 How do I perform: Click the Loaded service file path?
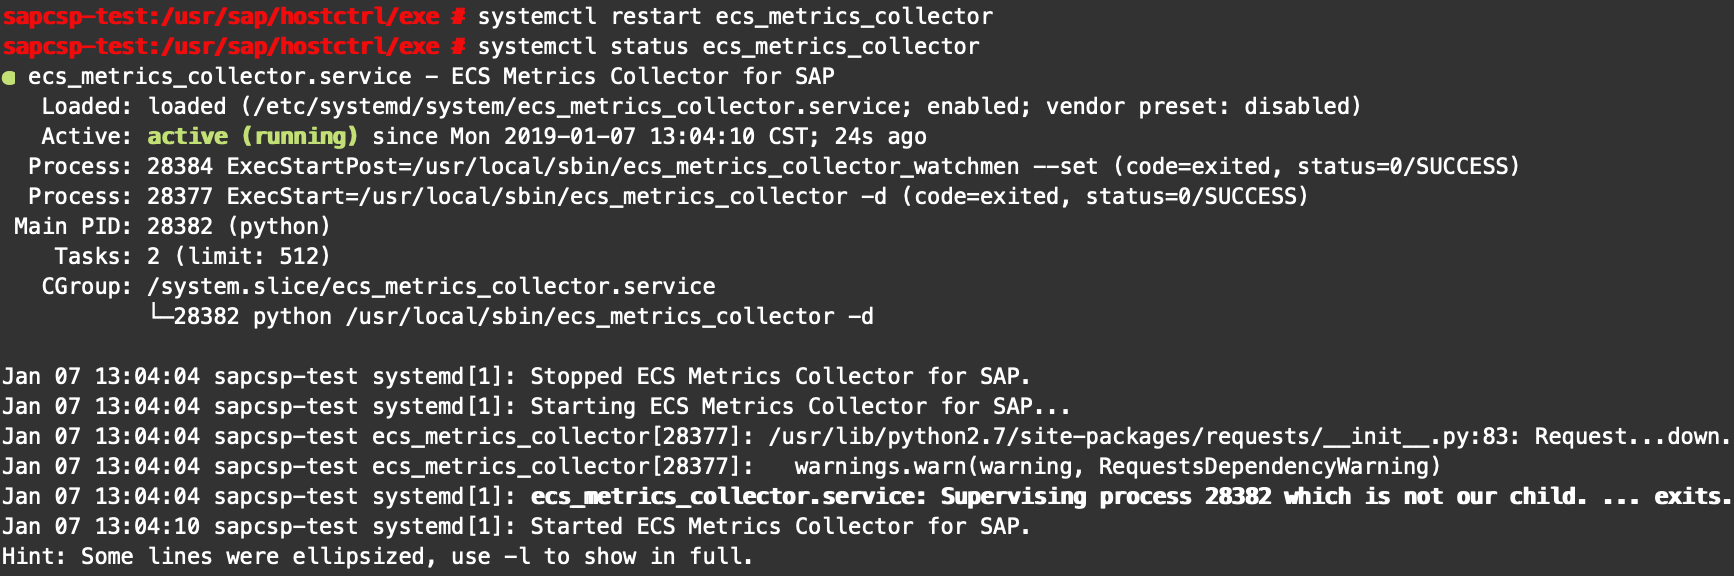point(582,106)
